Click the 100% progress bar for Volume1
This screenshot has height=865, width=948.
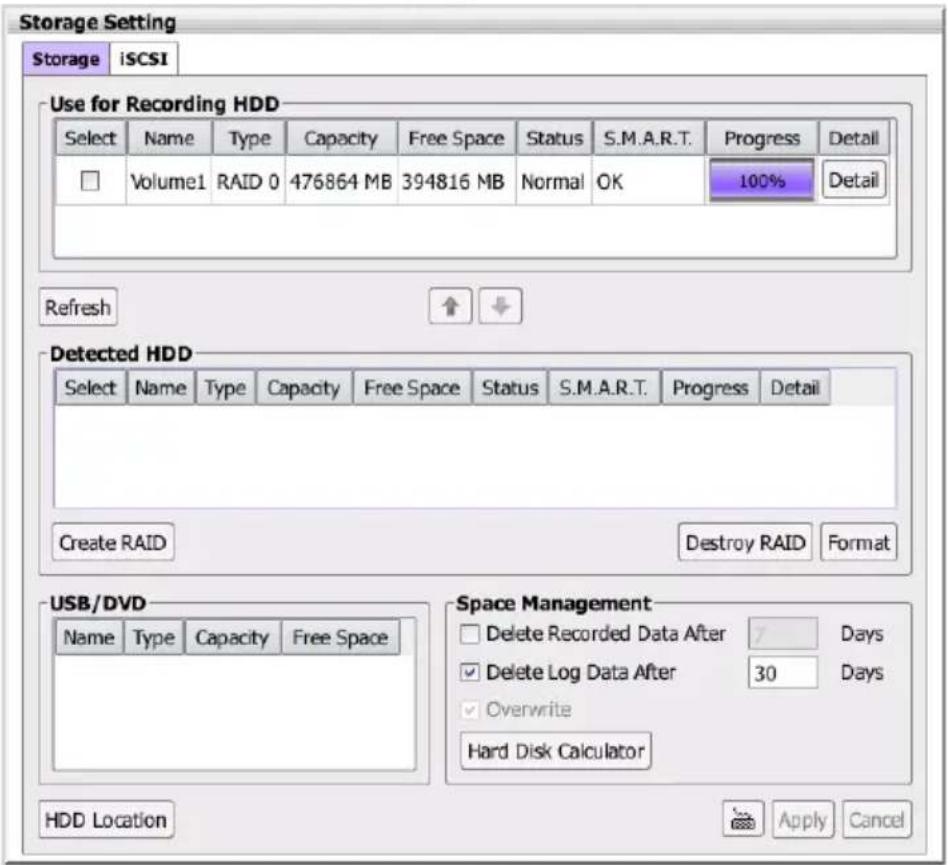(762, 180)
